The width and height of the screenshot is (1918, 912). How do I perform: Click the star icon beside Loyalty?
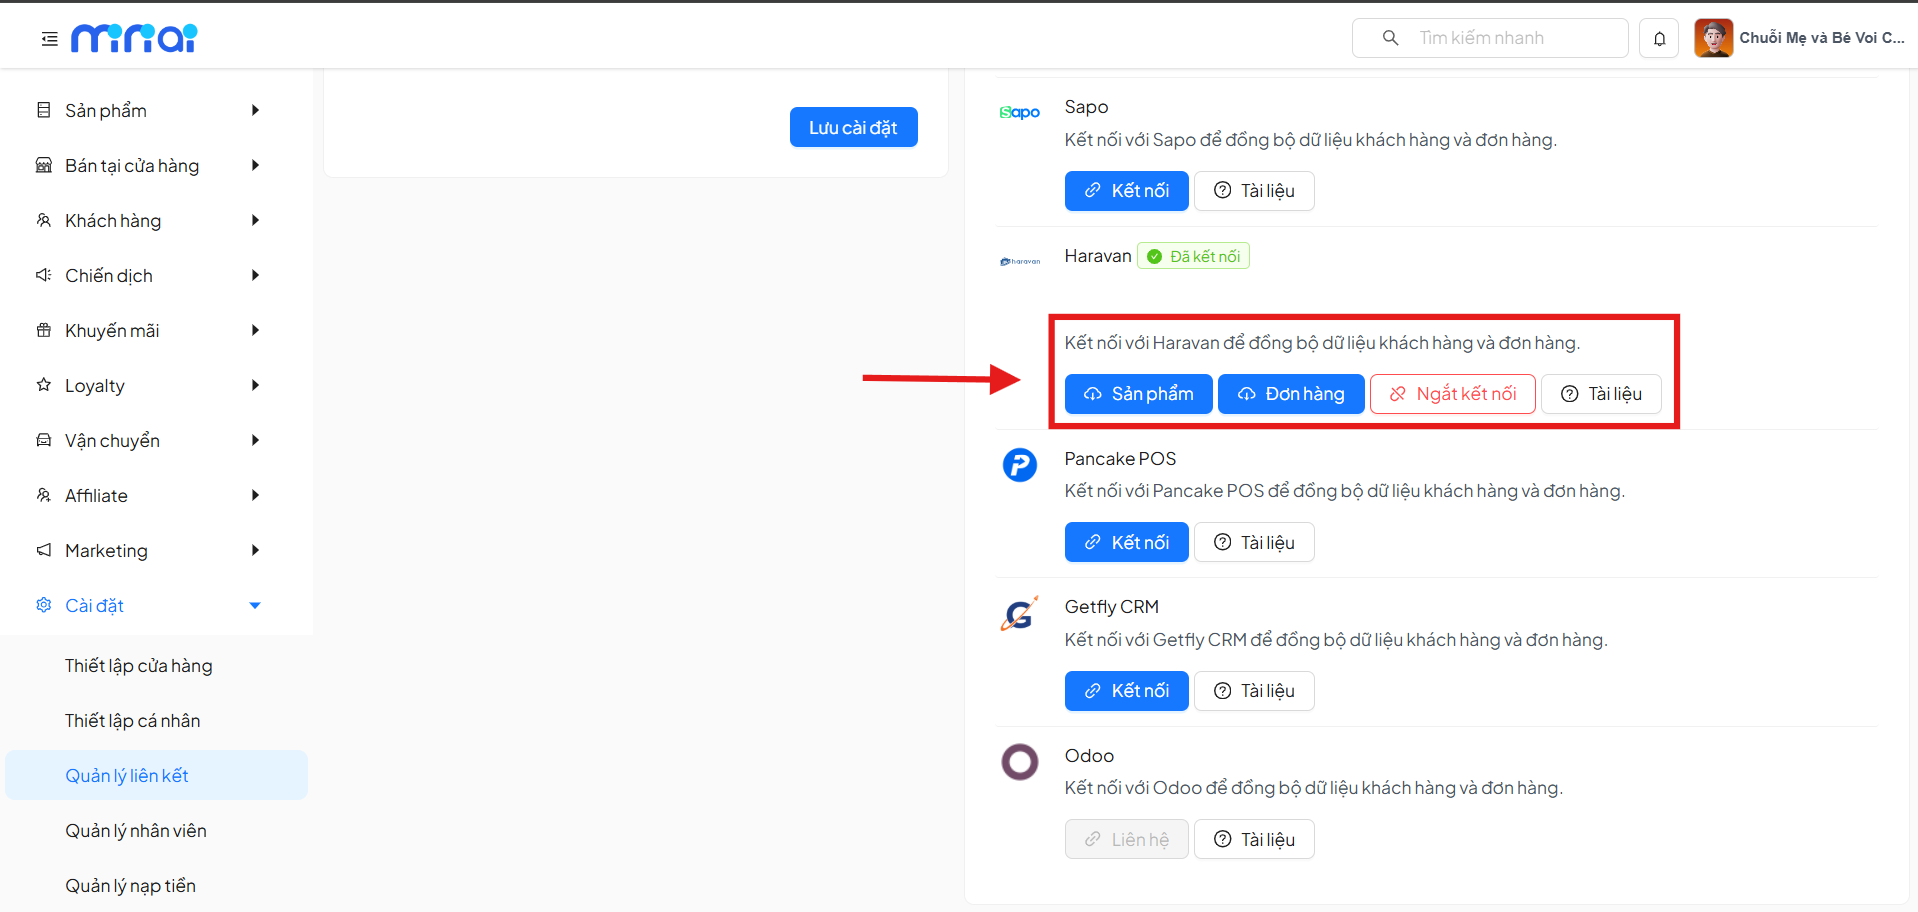click(x=43, y=385)
